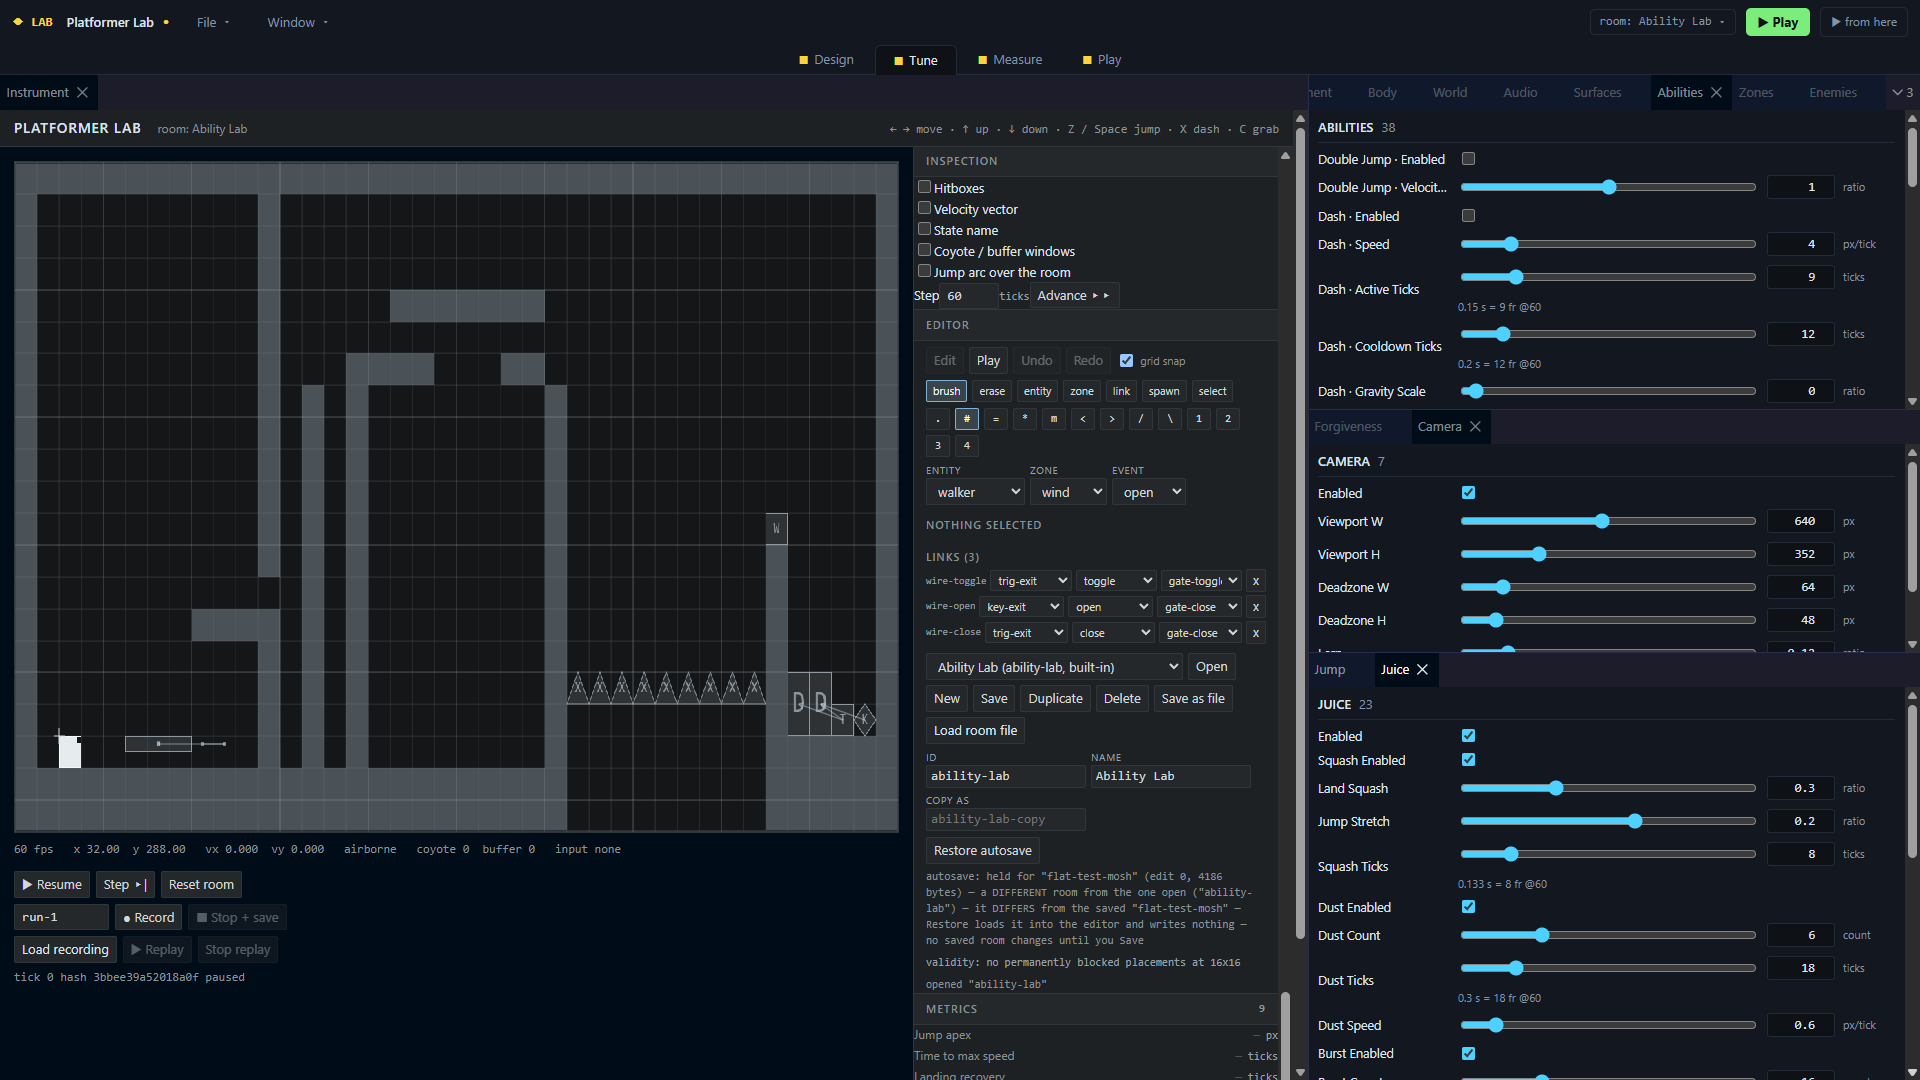
Task: Select the '<' tile brush
Action: (x=1082, y=419)
